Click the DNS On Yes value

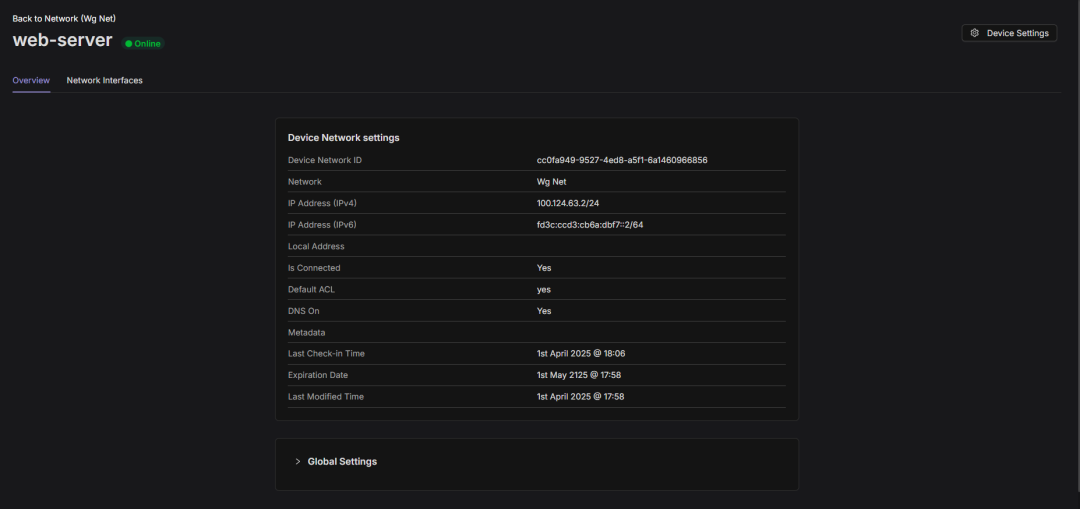544,311
